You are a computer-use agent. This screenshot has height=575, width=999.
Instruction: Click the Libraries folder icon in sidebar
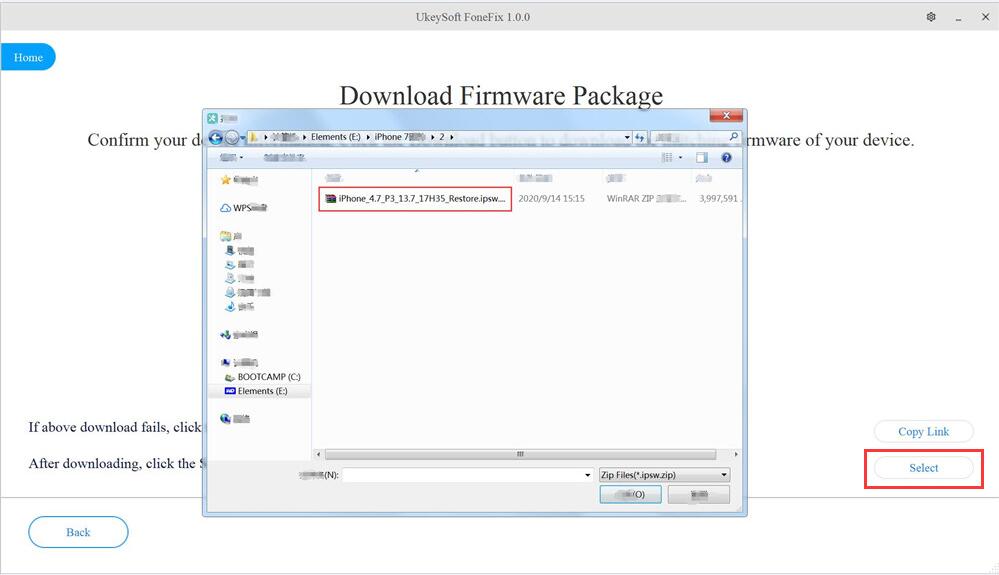226,236
